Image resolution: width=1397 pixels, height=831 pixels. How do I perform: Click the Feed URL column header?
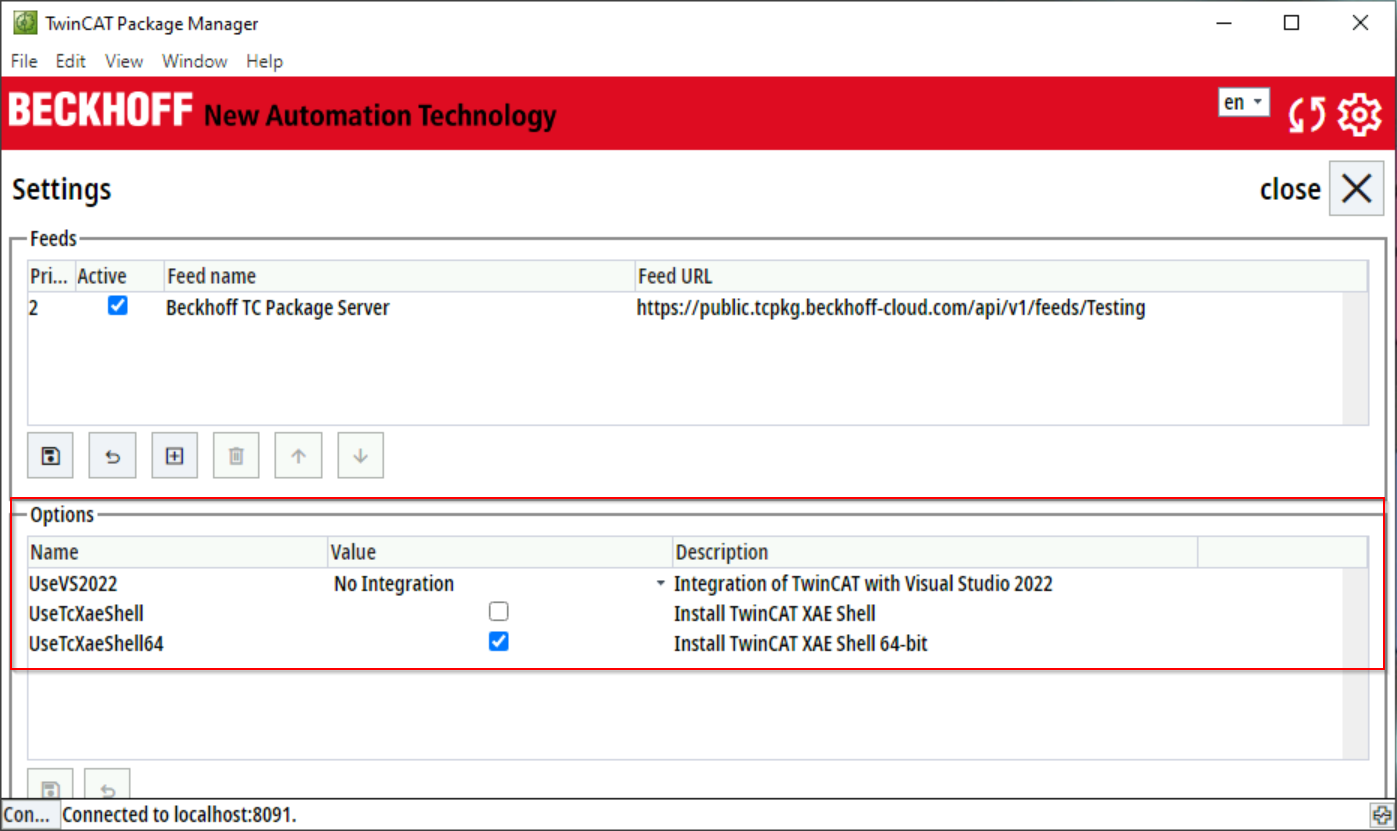tap(1000, 276)
